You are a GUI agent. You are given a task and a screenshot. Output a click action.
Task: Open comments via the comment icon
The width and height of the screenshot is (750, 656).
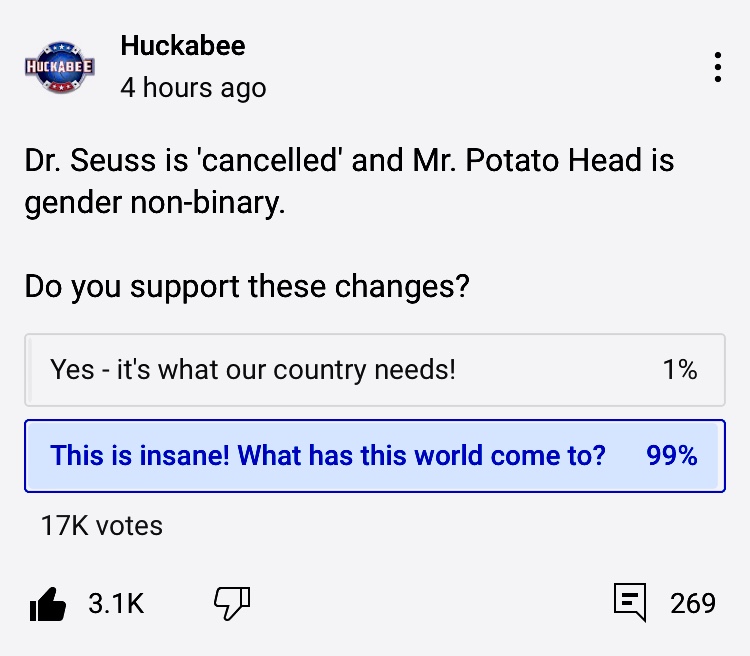[x=629, y=603]
